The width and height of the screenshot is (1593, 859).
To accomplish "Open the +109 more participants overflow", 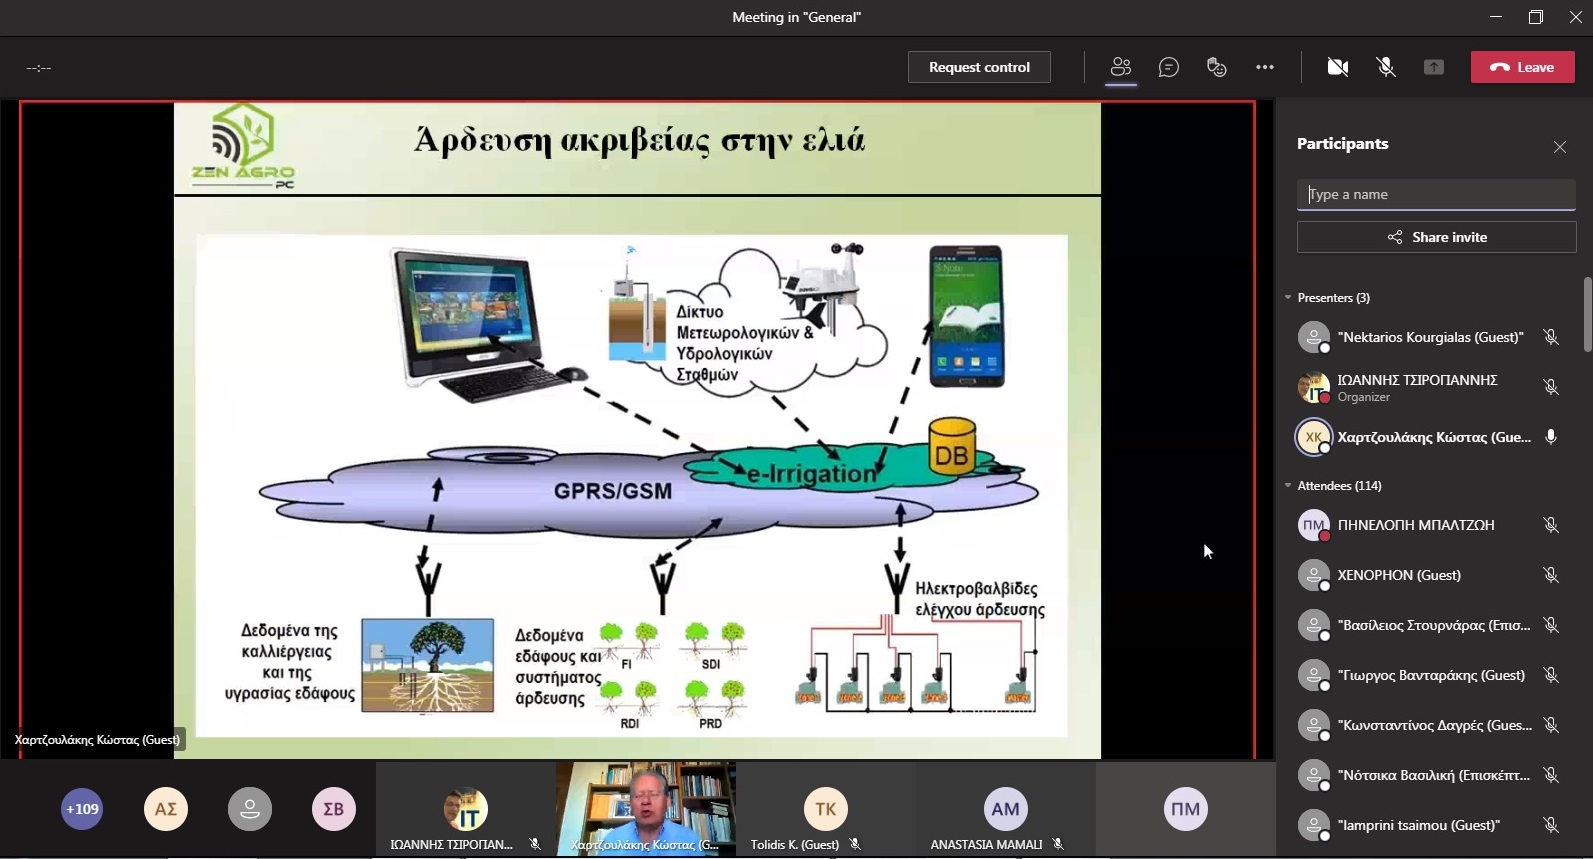I will tap(82, 809).
